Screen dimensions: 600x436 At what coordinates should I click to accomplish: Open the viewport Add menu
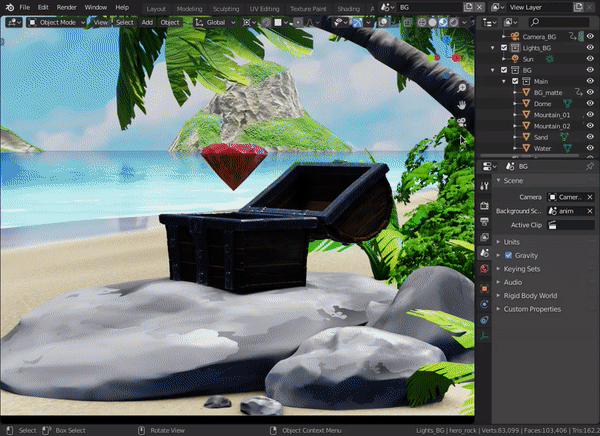point(147,23)
